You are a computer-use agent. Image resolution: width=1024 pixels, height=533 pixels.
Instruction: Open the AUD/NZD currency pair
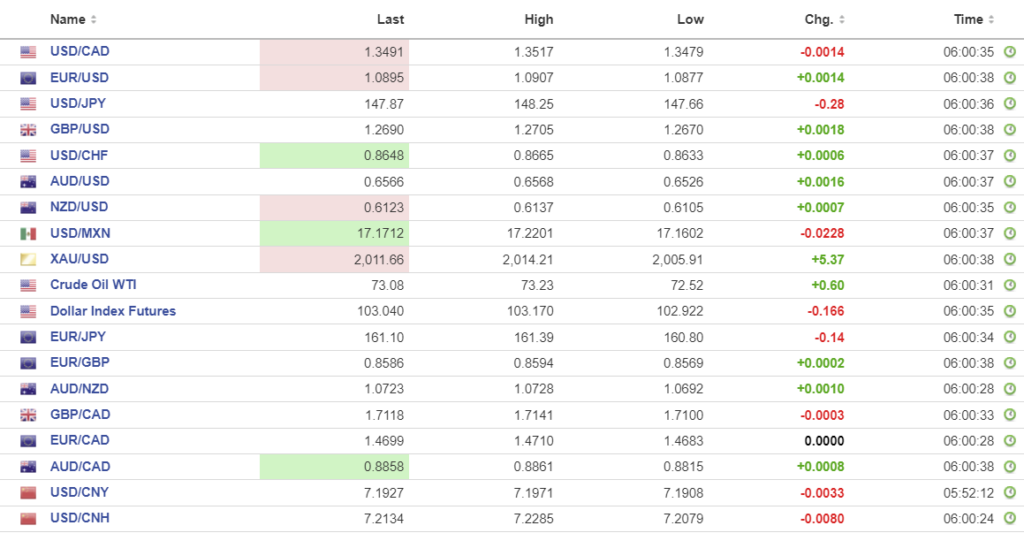point(80,389)
